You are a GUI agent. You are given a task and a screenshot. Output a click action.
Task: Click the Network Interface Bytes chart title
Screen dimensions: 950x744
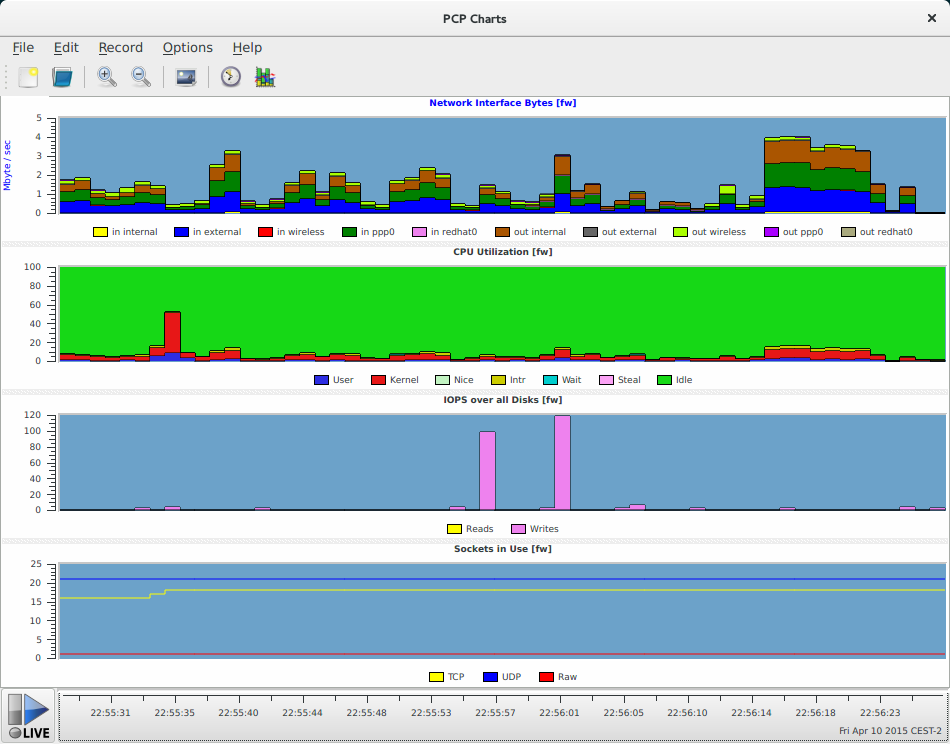(502, 103)
